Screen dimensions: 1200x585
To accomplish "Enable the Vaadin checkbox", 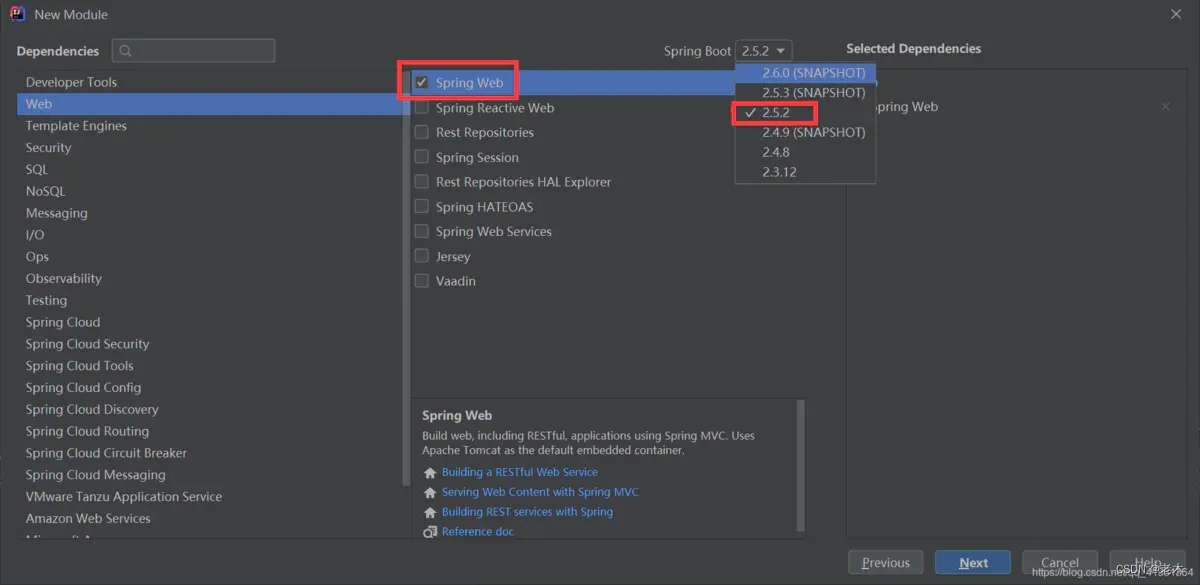I will coord(422,281).
